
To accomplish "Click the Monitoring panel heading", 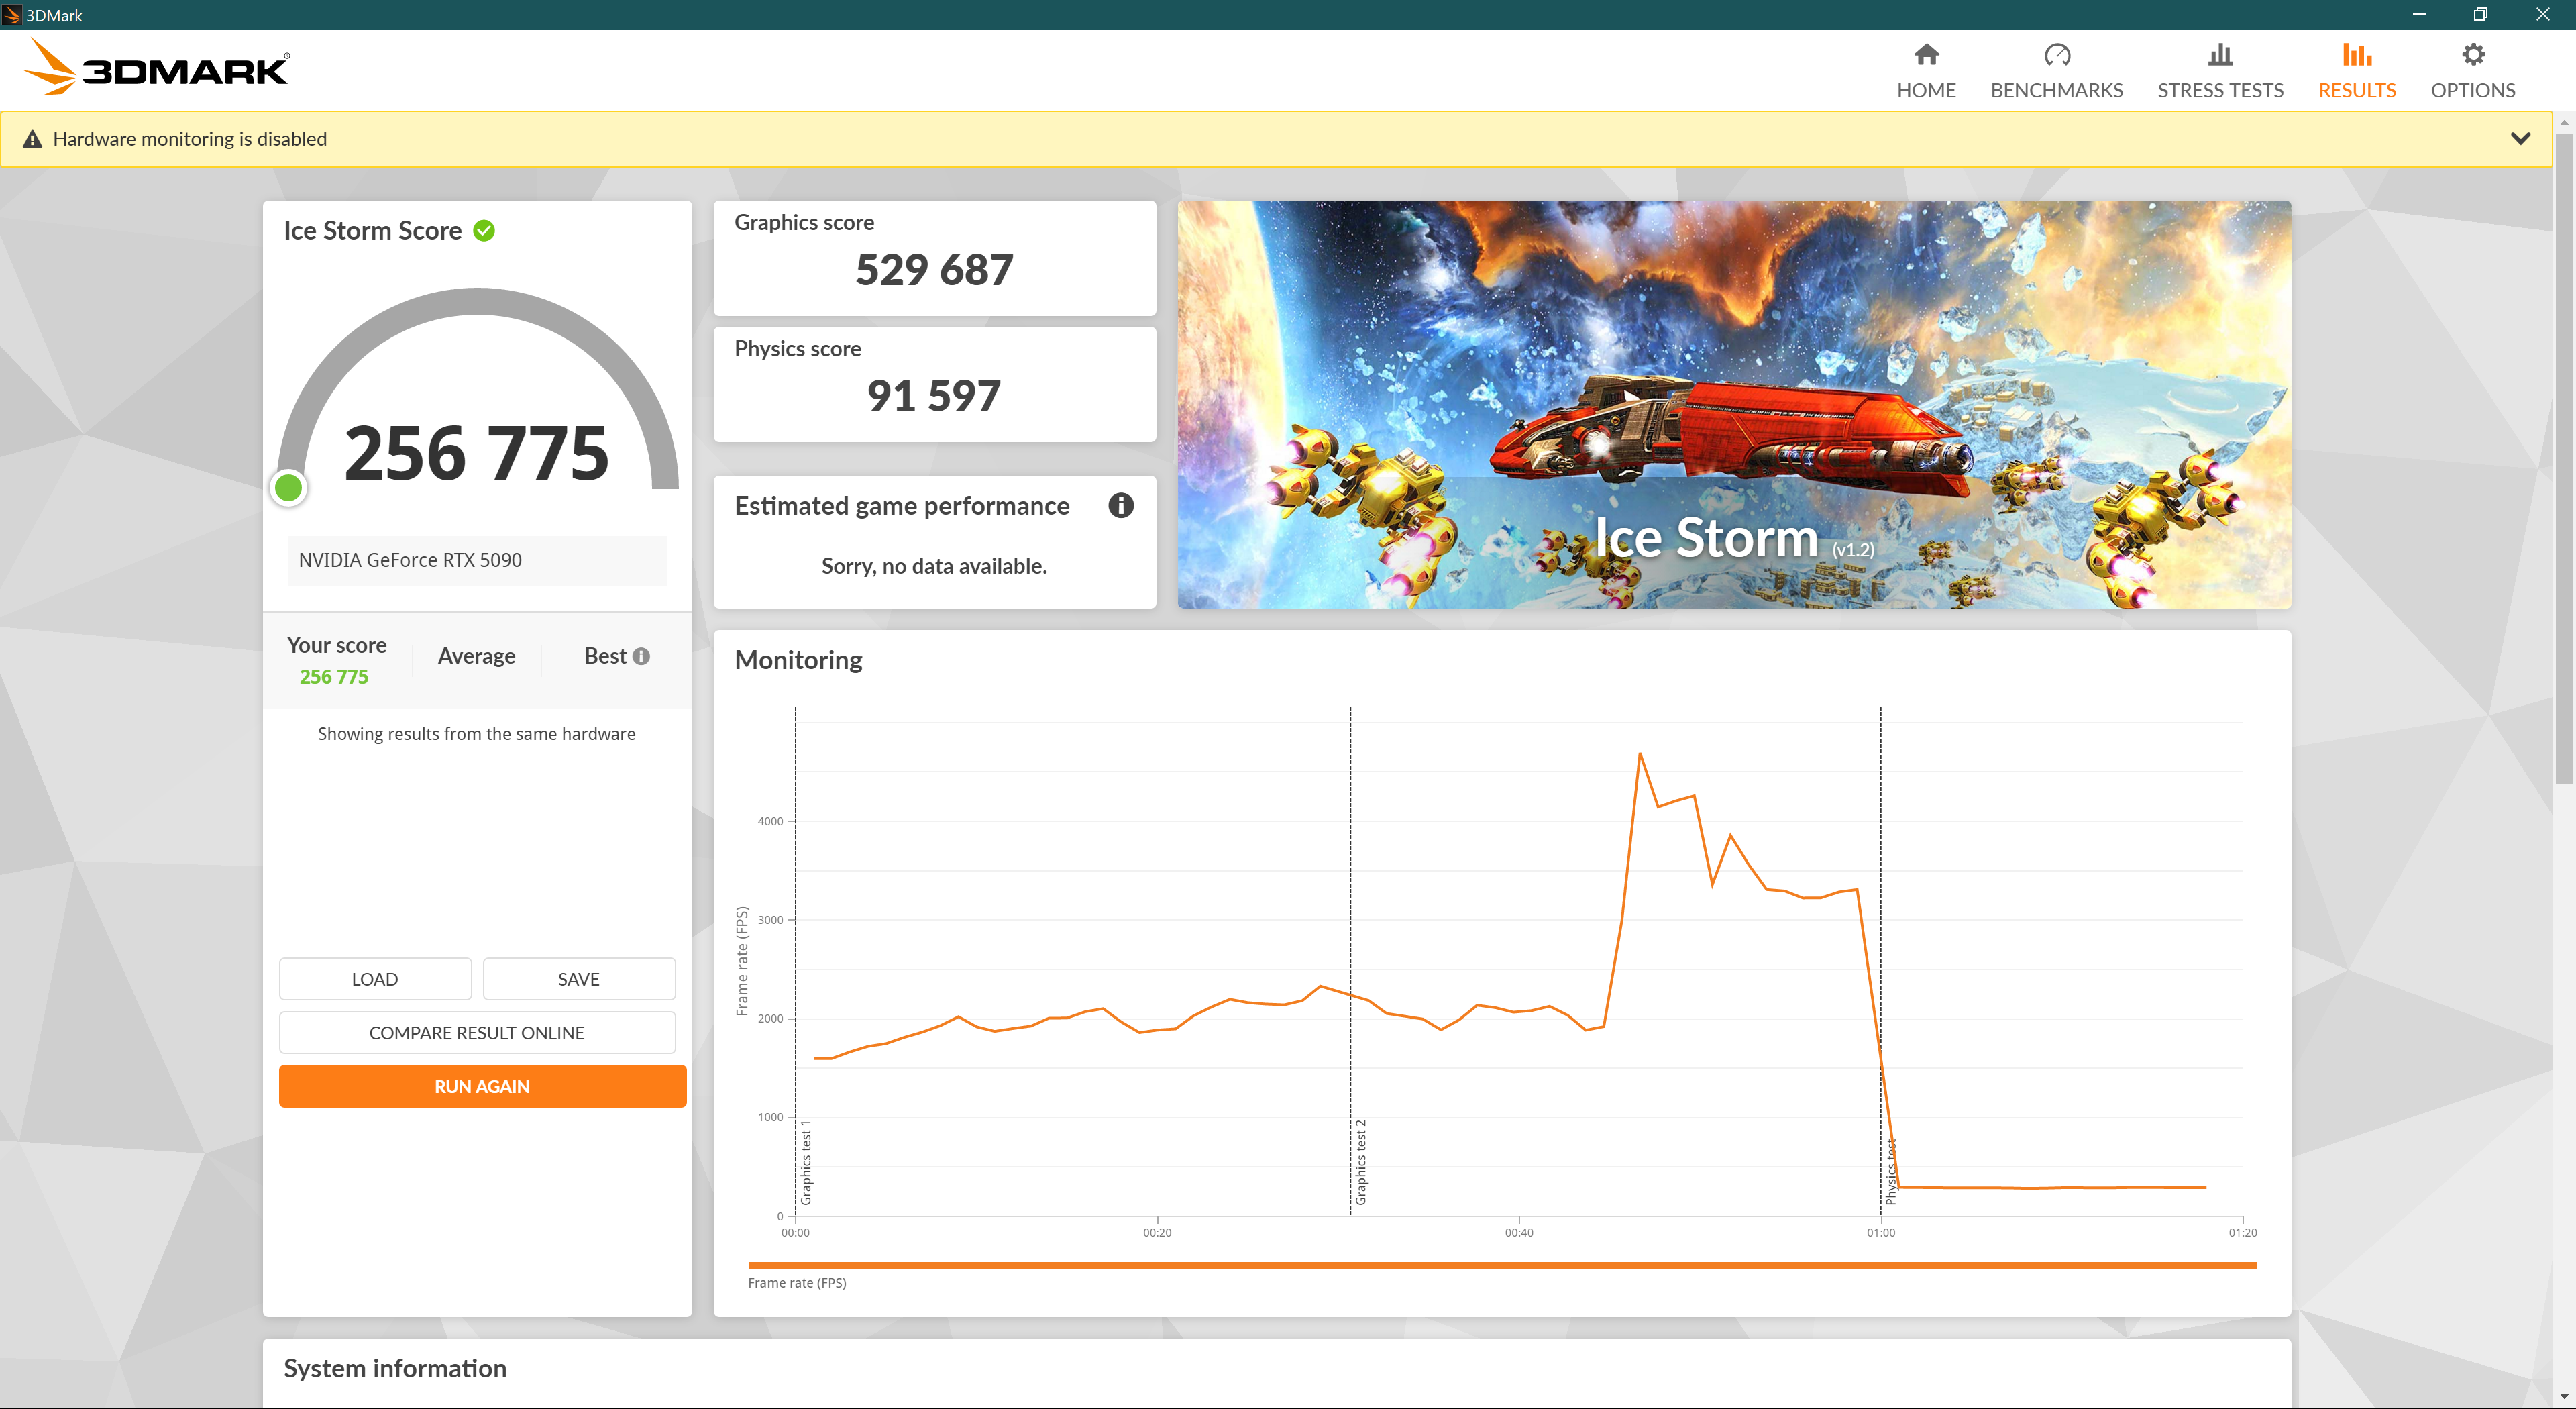I will pos(798,660).
